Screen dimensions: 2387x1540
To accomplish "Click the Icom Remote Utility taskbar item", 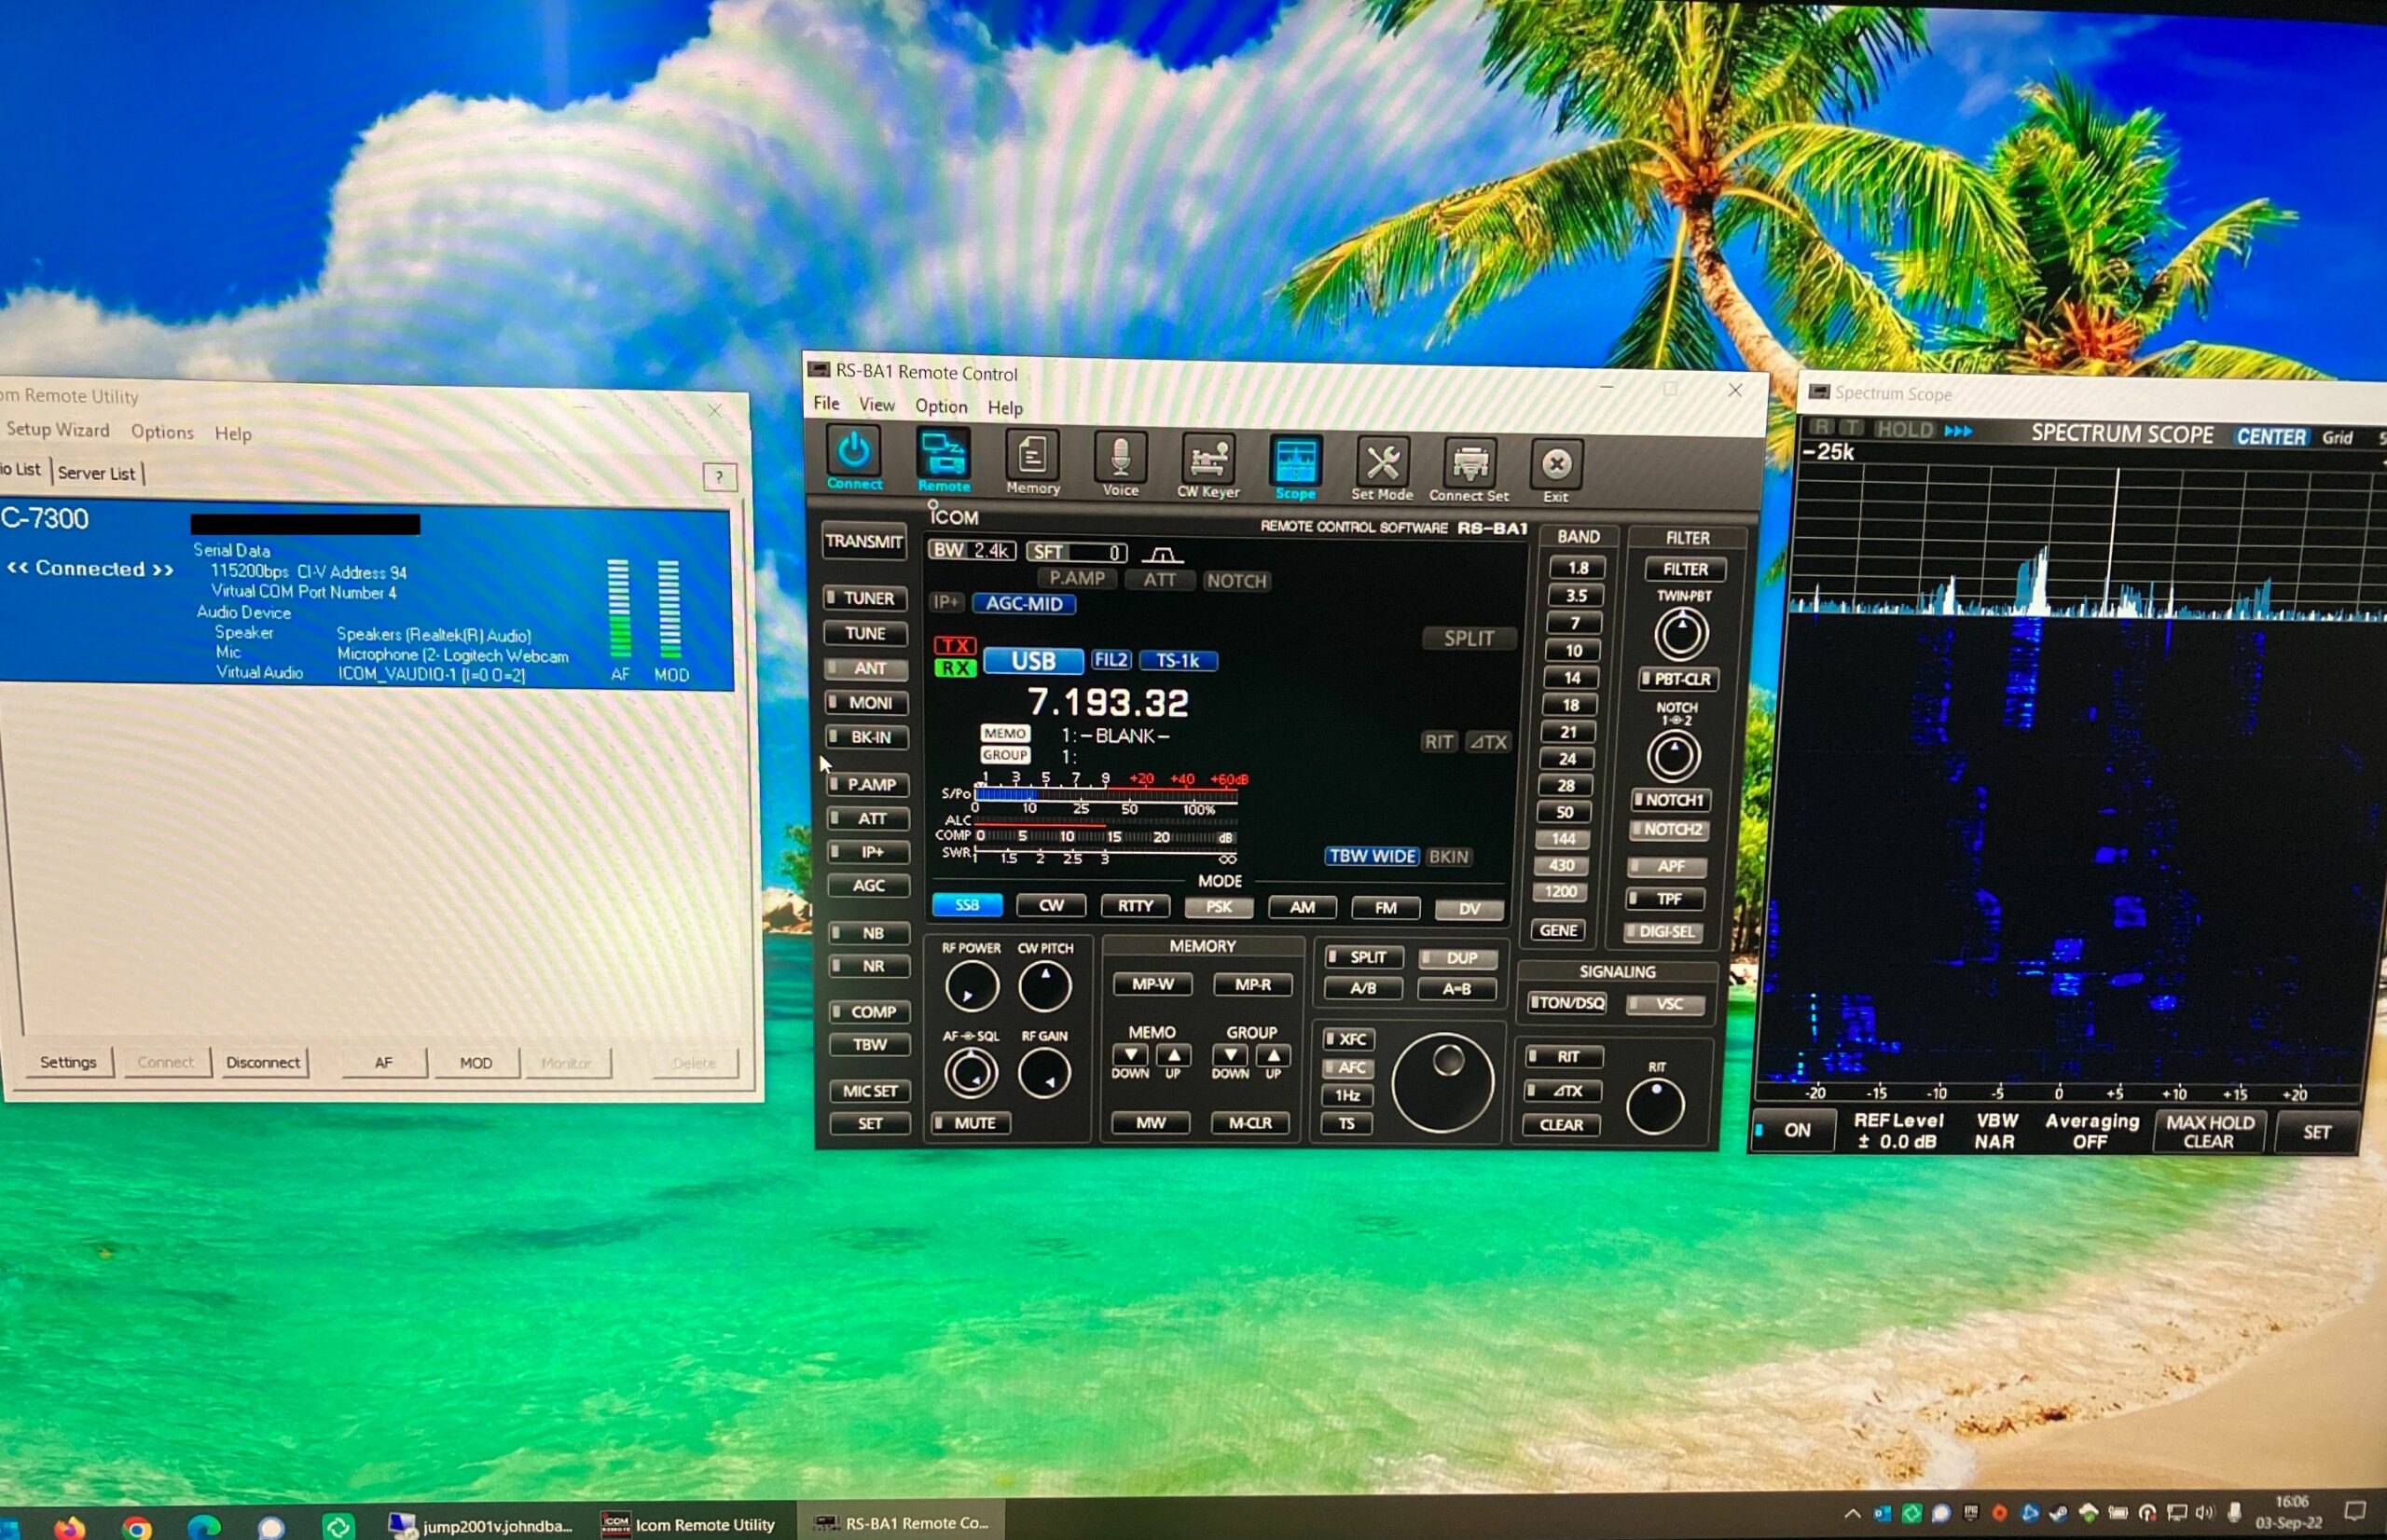I will coord(688,1524).
